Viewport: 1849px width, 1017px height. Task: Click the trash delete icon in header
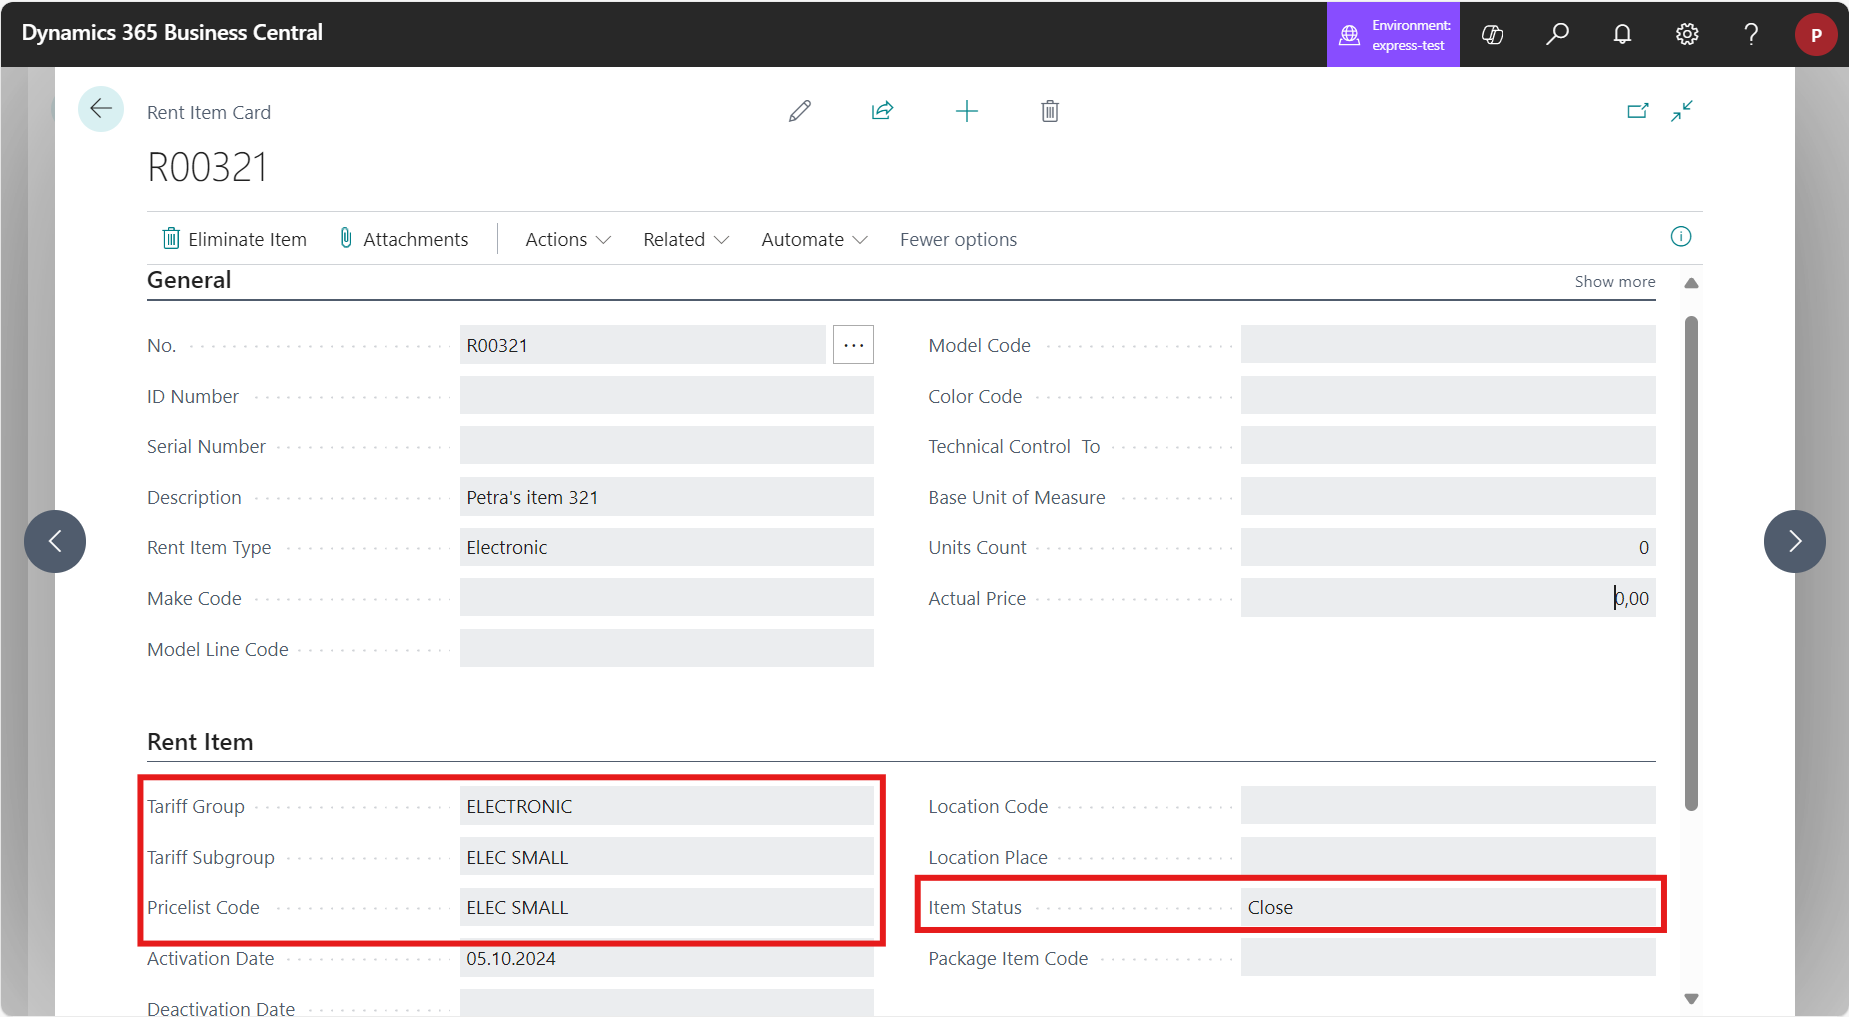[1049, 111]
